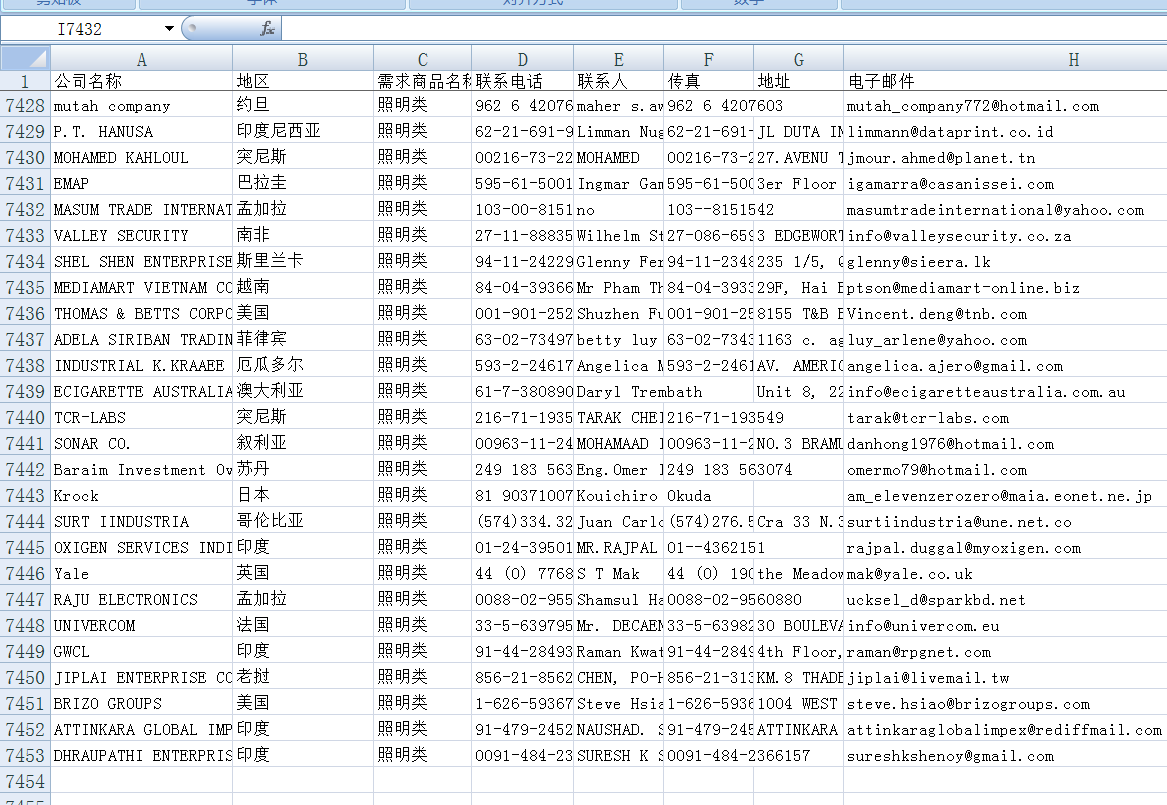Viewport: 1167px width, 805px height.
Task: Select the DHRAUPATHI ENTERPRISE company cell
Action: pyautogui.click(x=141, y=756)
